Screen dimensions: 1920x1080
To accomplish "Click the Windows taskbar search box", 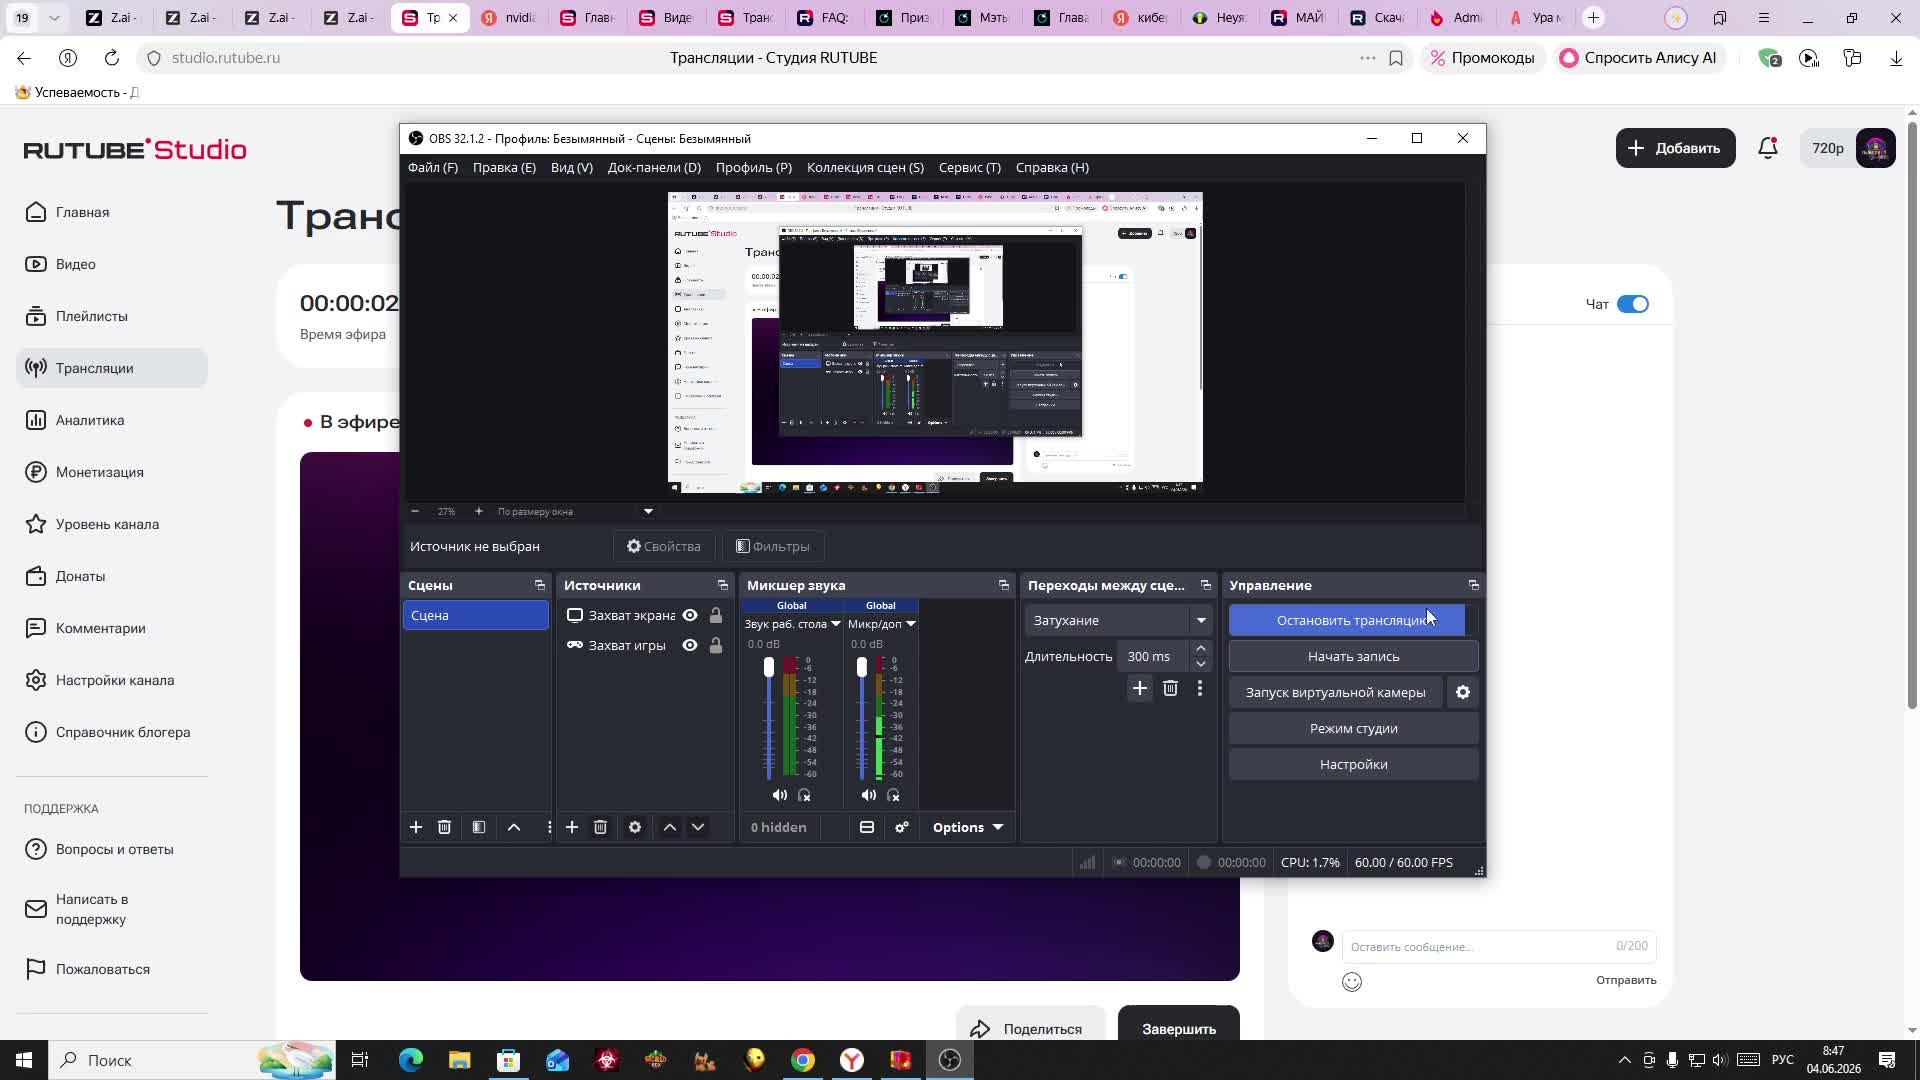I will (x=190, y=1060).
